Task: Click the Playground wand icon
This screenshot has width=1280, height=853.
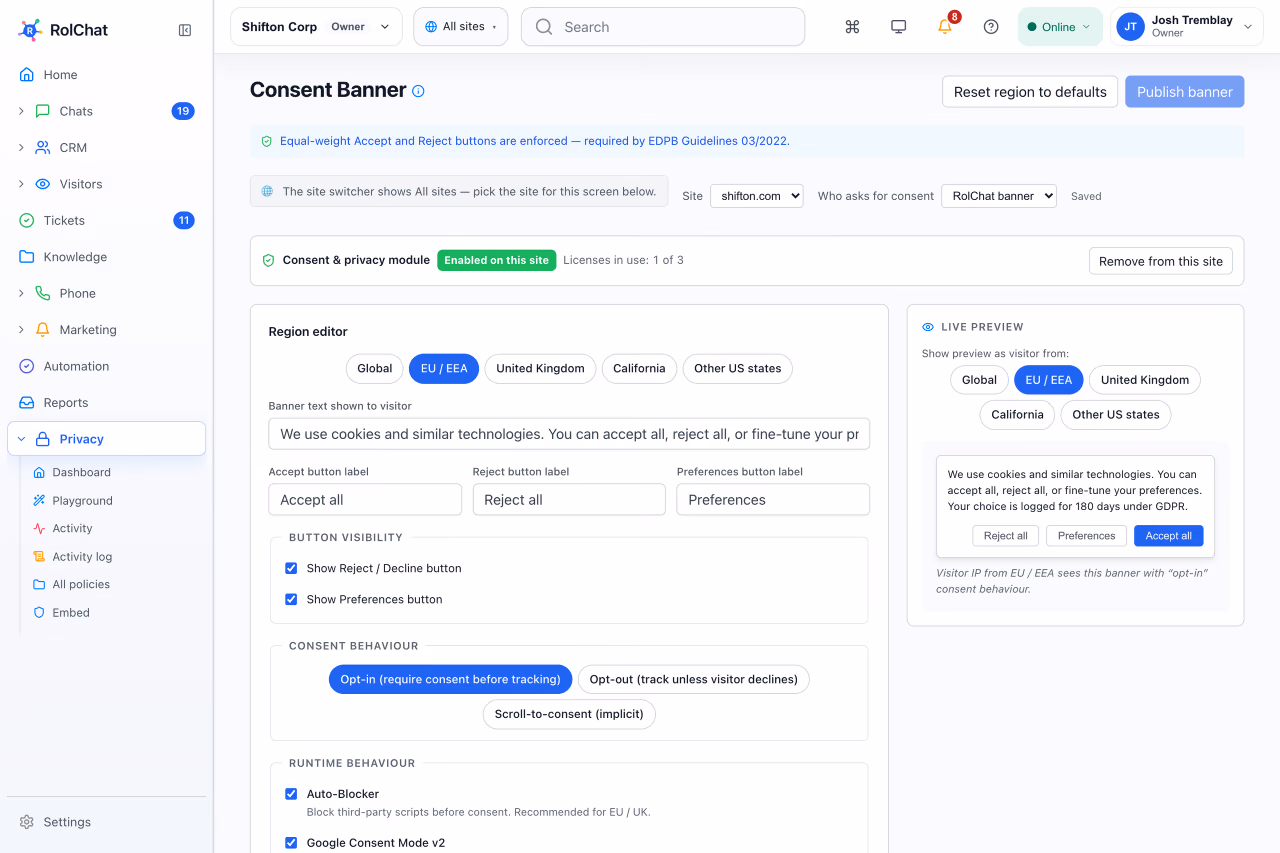Action: click(39, 500)
